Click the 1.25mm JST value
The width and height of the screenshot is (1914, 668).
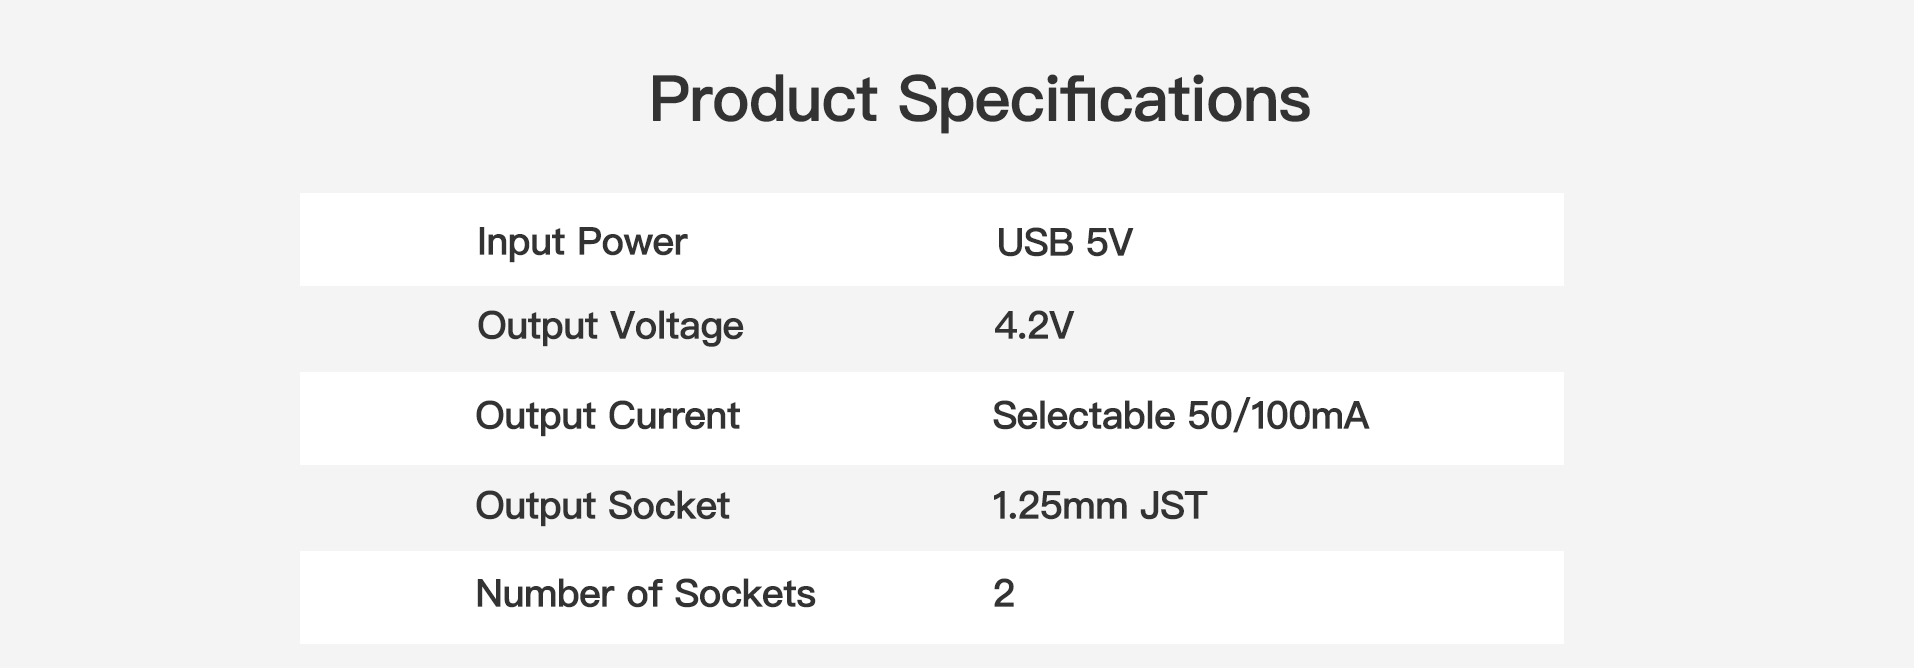coord(1100,506)
